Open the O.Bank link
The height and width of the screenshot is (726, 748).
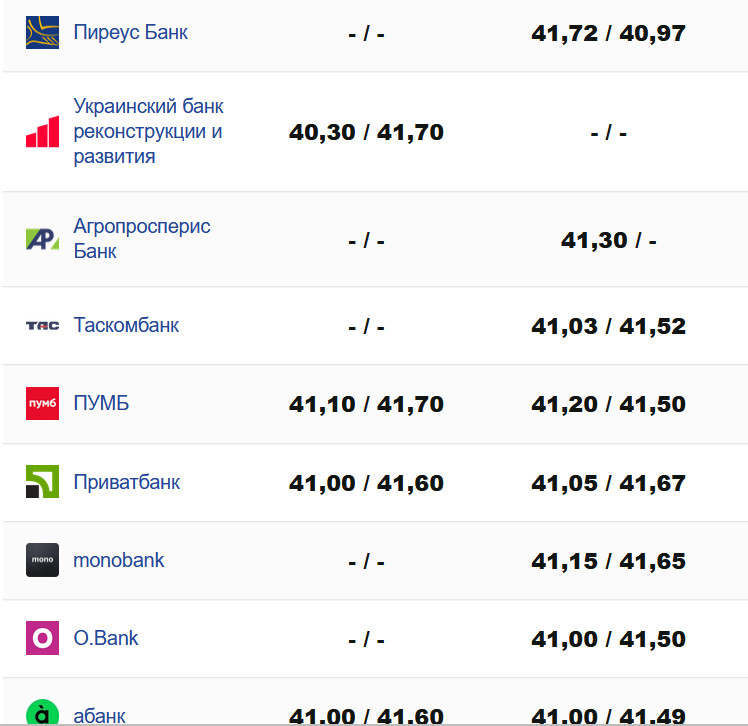pyautogui.click(x=106, y=638)
